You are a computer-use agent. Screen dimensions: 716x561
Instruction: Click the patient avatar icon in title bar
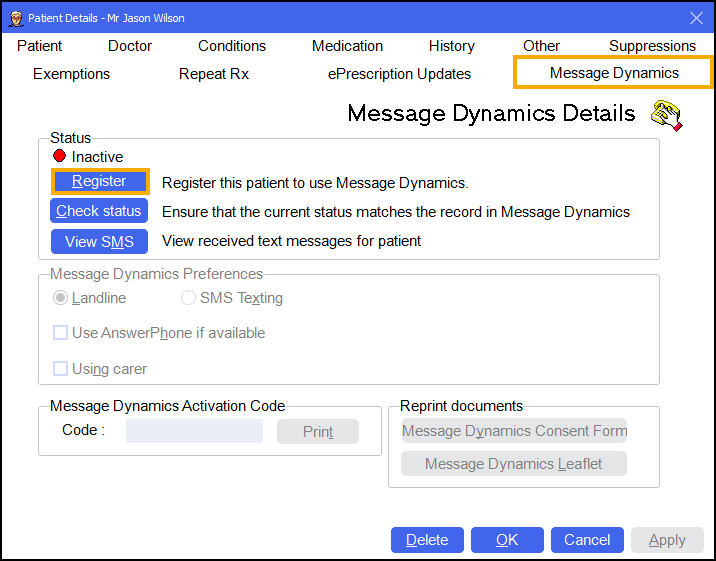tap(15, 18)
